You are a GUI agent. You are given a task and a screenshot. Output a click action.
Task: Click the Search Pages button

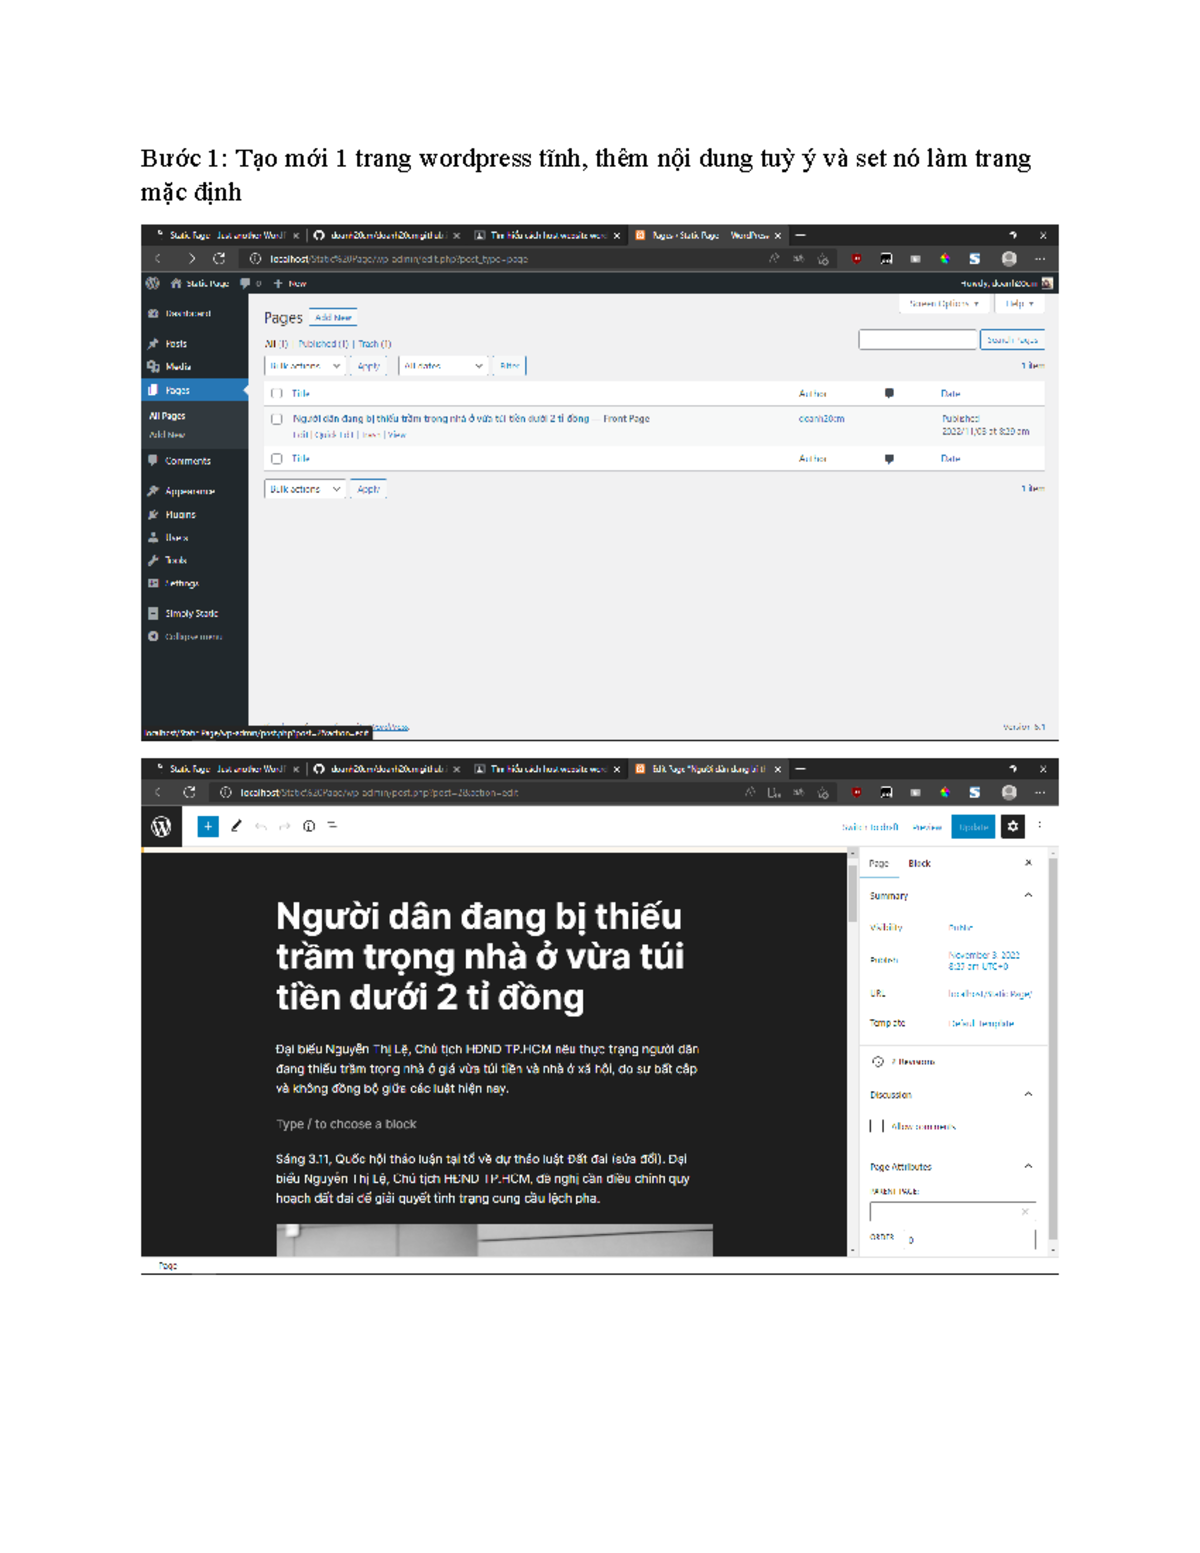coord(1012,341)
